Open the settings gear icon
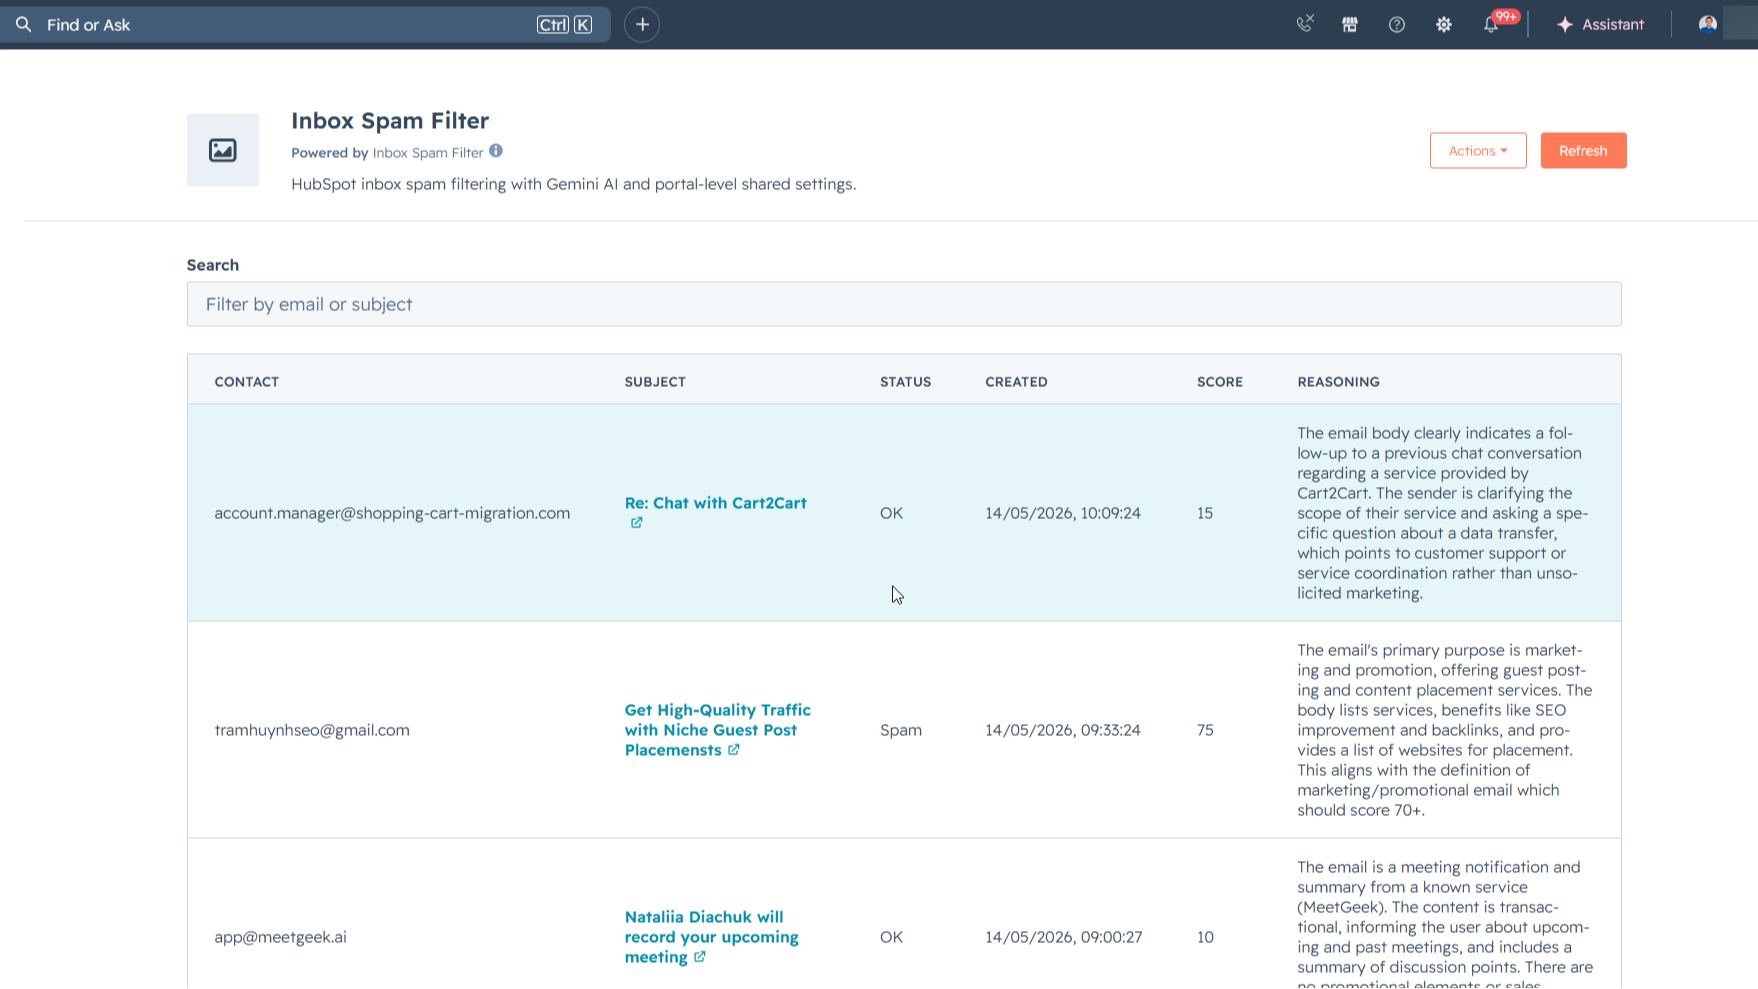 click(1444, 25)
